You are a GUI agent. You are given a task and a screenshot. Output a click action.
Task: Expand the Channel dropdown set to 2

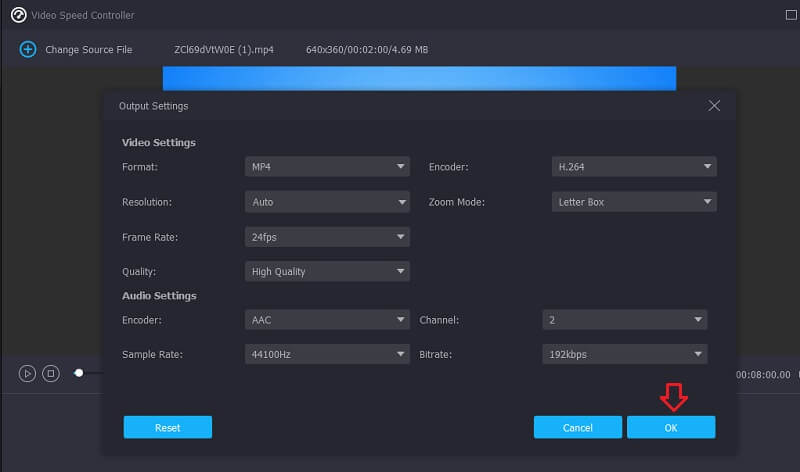[625, 320]
